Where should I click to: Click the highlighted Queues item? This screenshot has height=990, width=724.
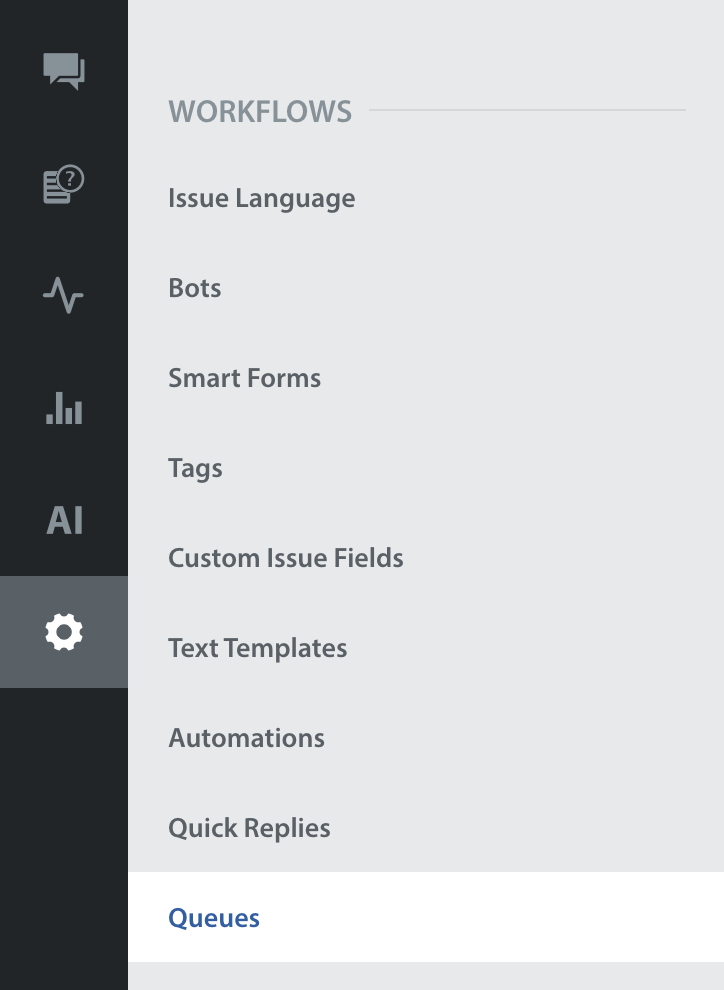tap(214, 918)
